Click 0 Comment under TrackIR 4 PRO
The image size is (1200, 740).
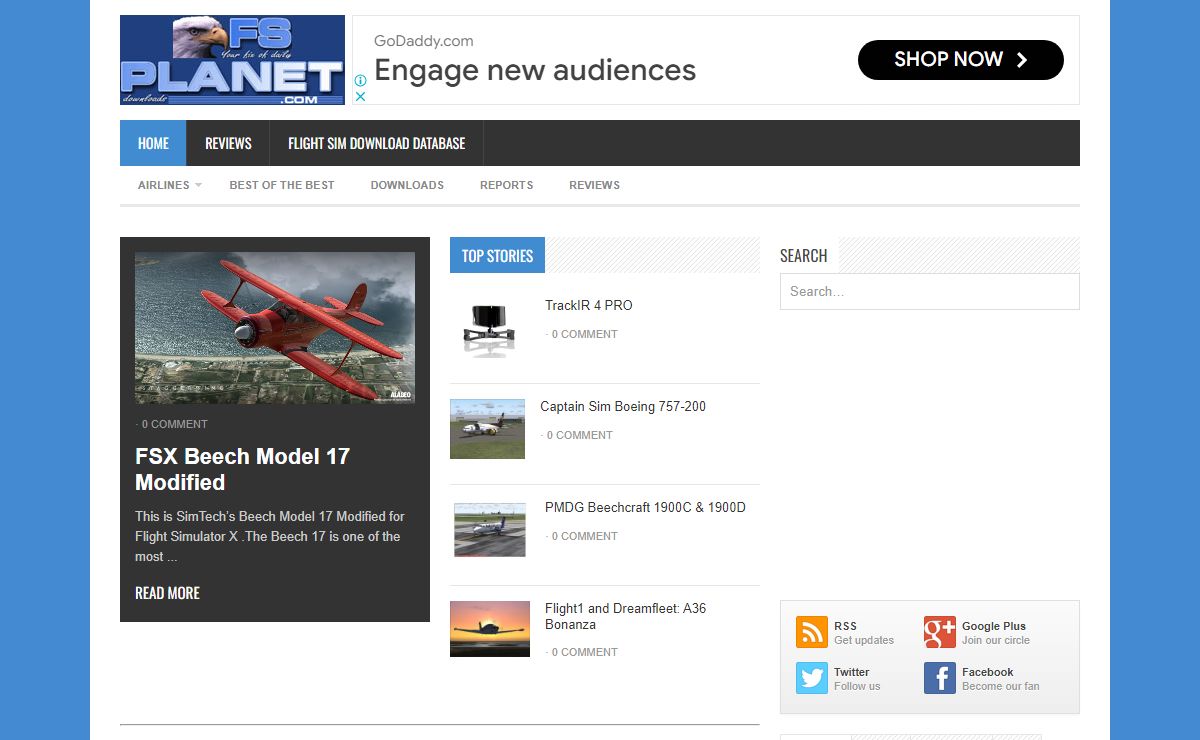click(585, 334)
